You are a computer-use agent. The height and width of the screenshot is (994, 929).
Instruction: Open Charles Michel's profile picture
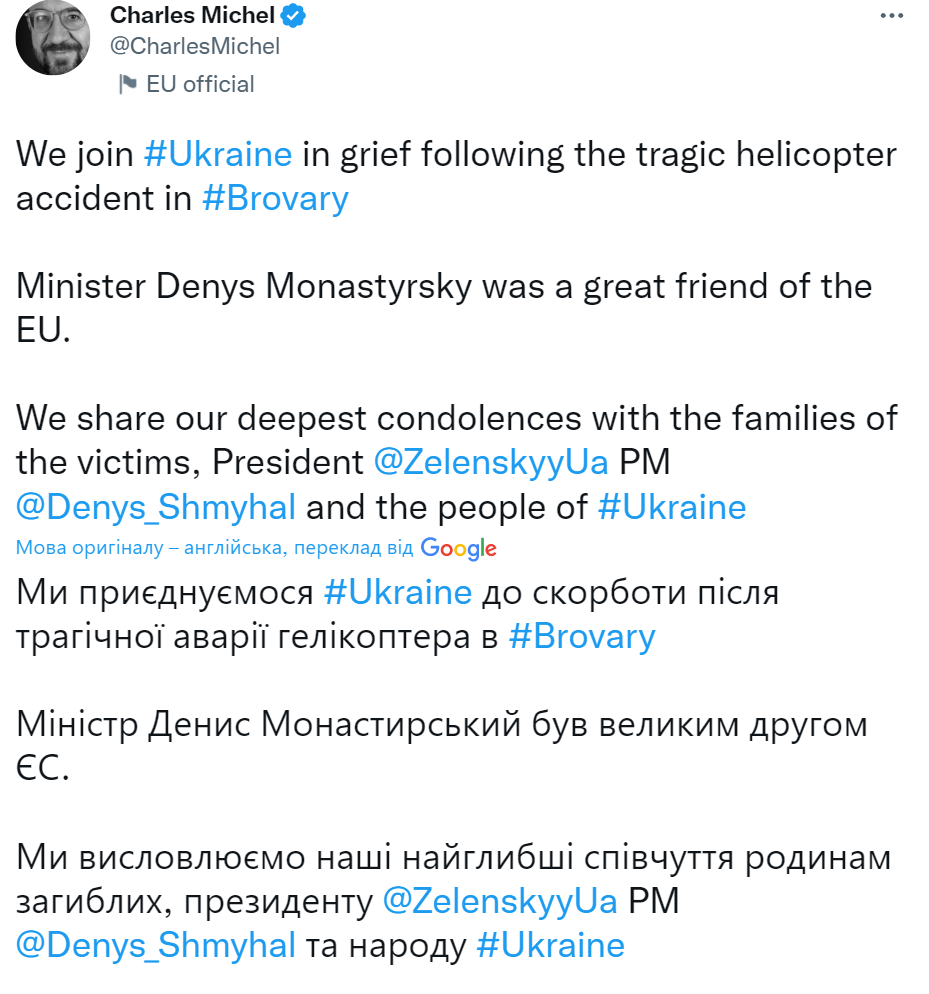52,37
